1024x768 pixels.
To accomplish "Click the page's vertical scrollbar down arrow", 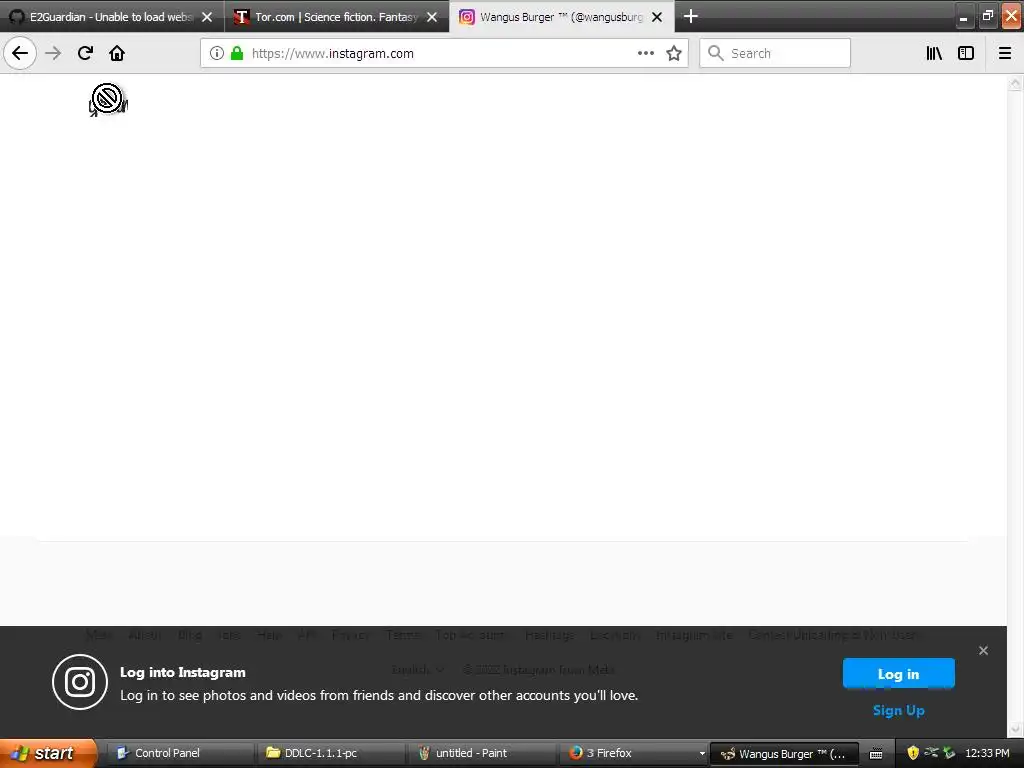I will [x=1015, y=729].
